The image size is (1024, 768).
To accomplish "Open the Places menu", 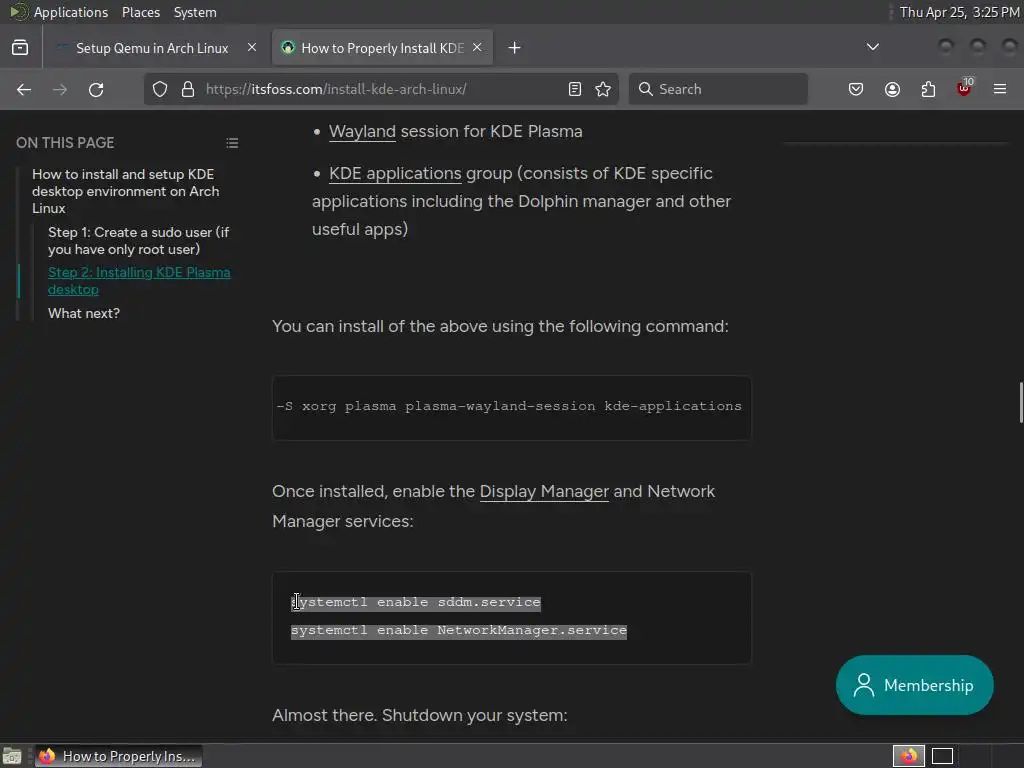I will point(140,12).
